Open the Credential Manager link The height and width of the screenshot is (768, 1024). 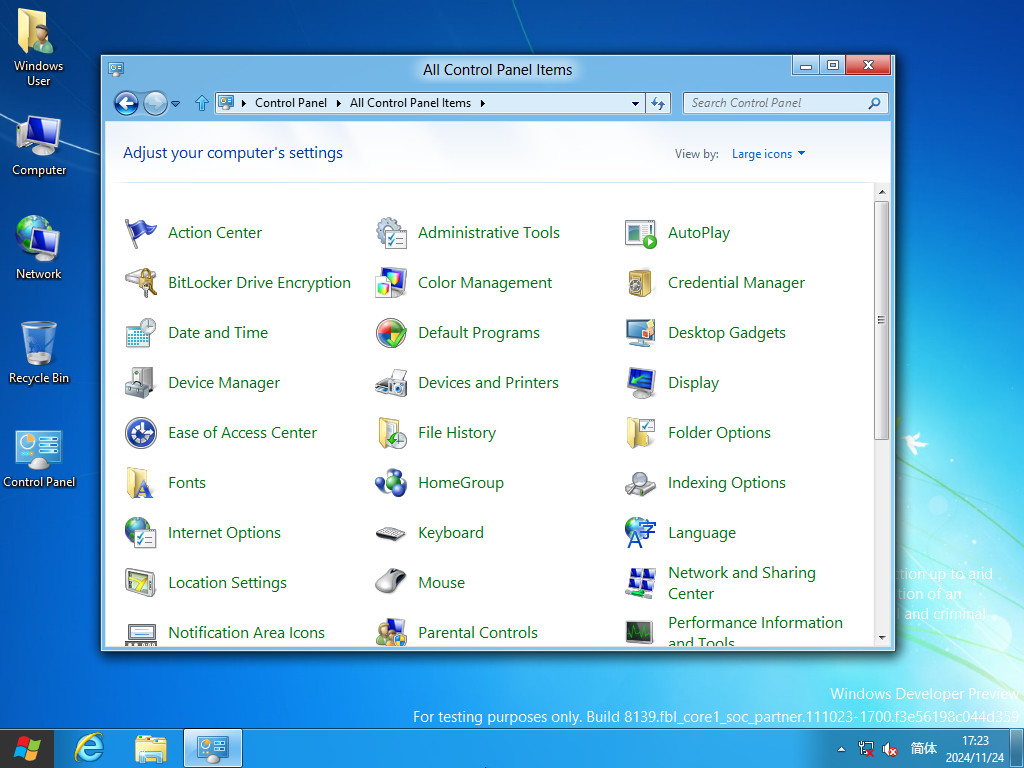(736, 283)
